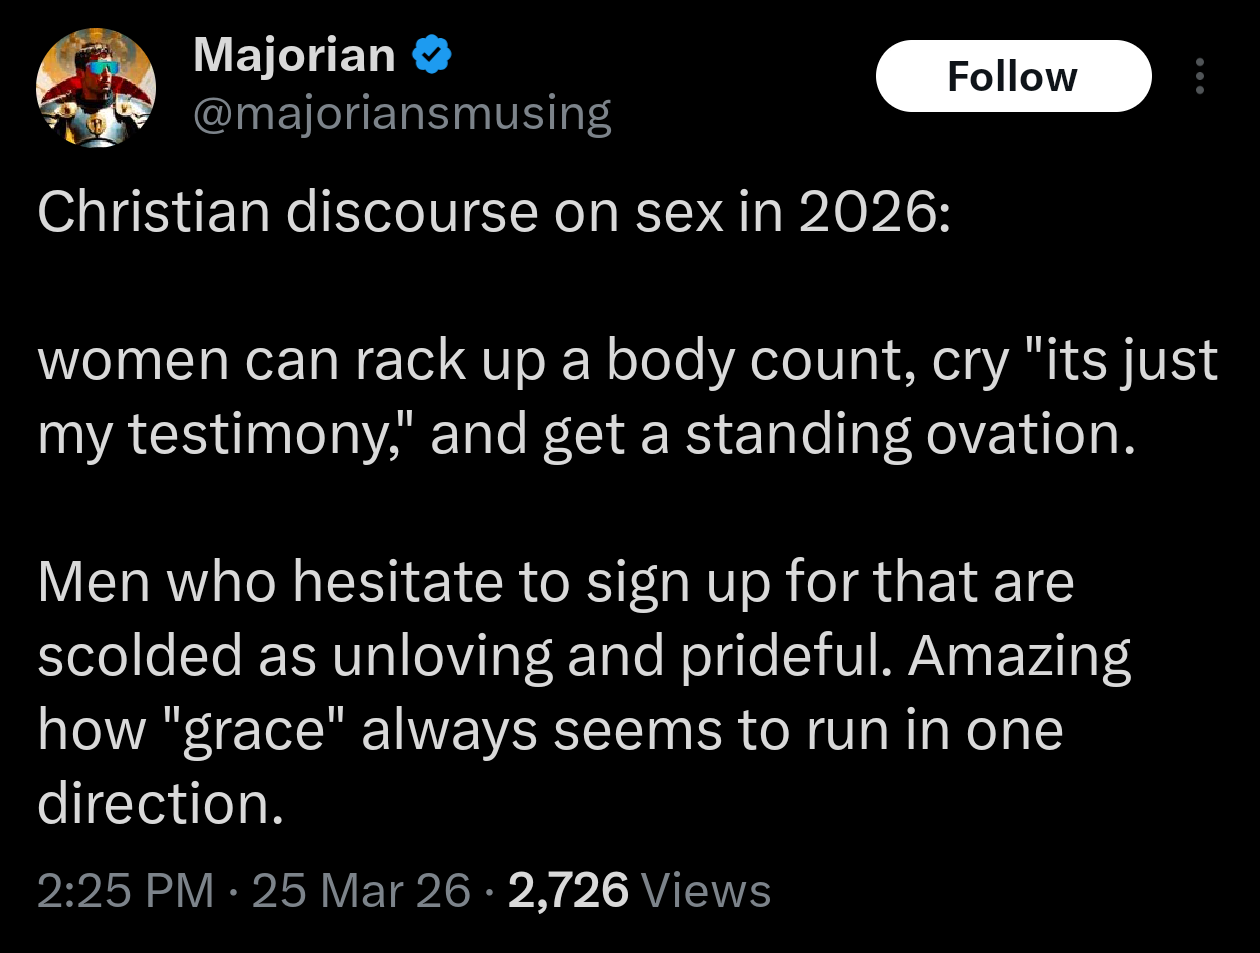This screenshot has height=953, width=1260.
Task: Click the final word "direction."
Action: [160, 804]
